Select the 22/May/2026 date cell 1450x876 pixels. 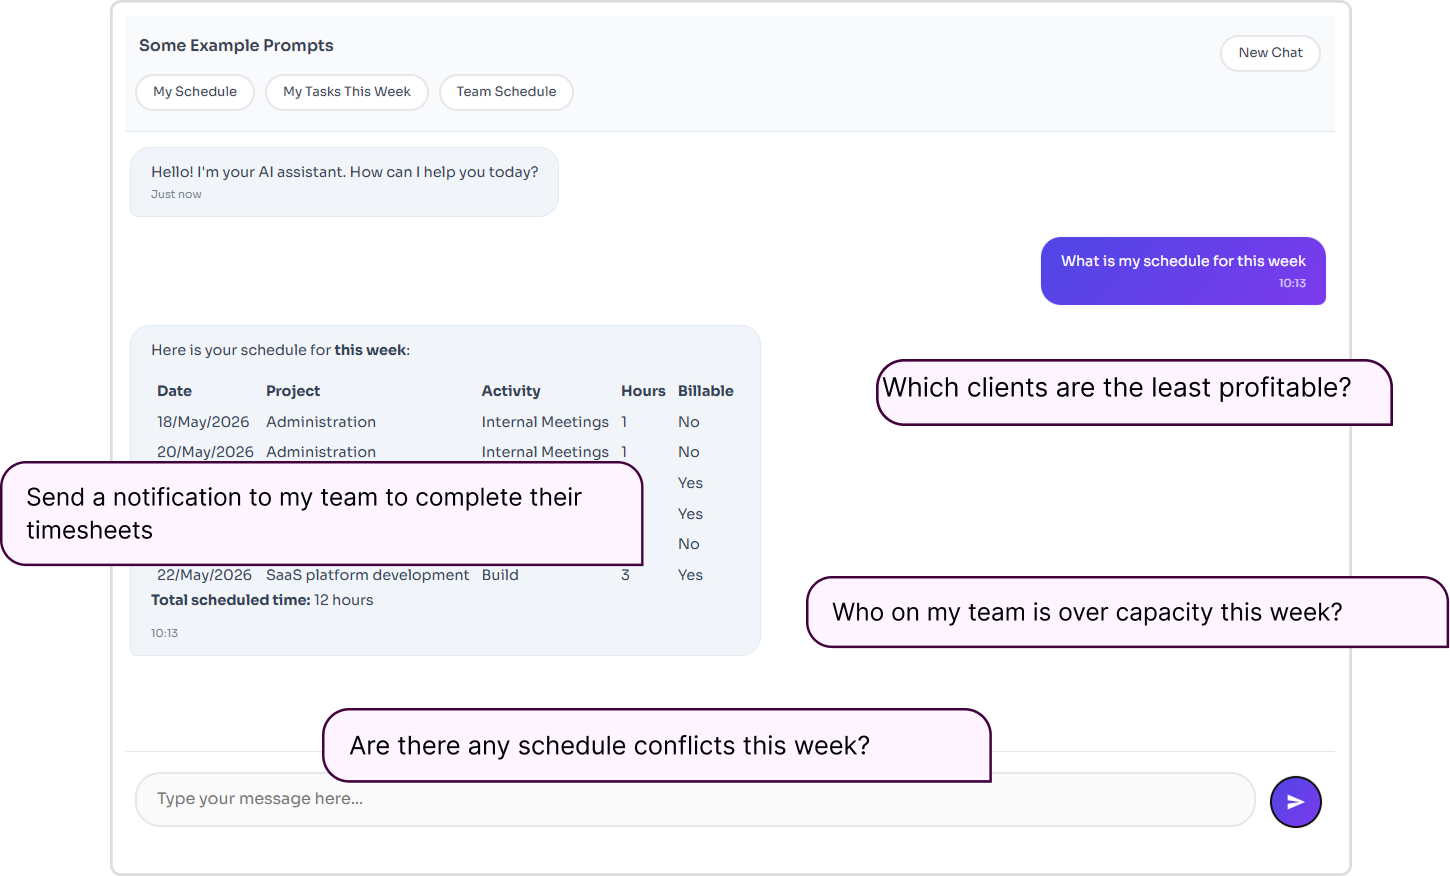tap(204, 575)
